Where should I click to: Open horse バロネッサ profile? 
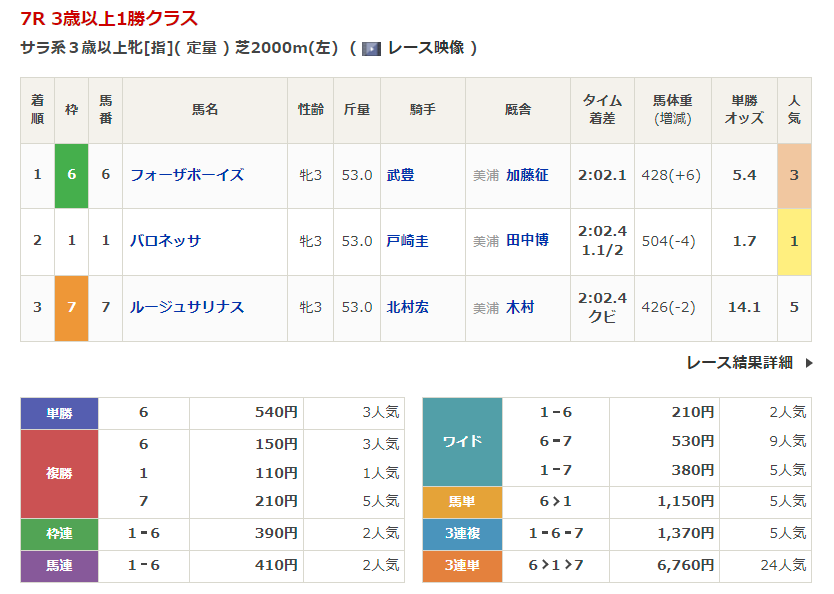click(165, 241)
